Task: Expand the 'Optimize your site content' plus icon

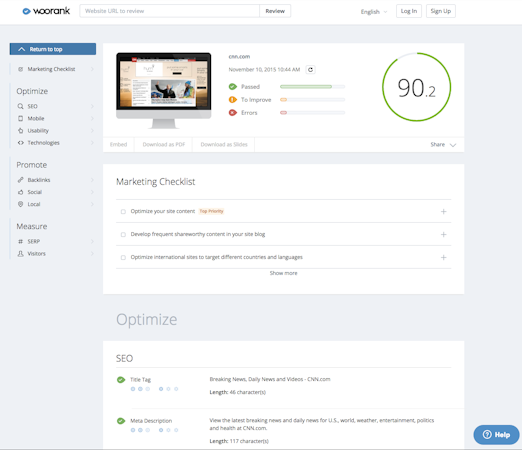Action: point(443,212)
